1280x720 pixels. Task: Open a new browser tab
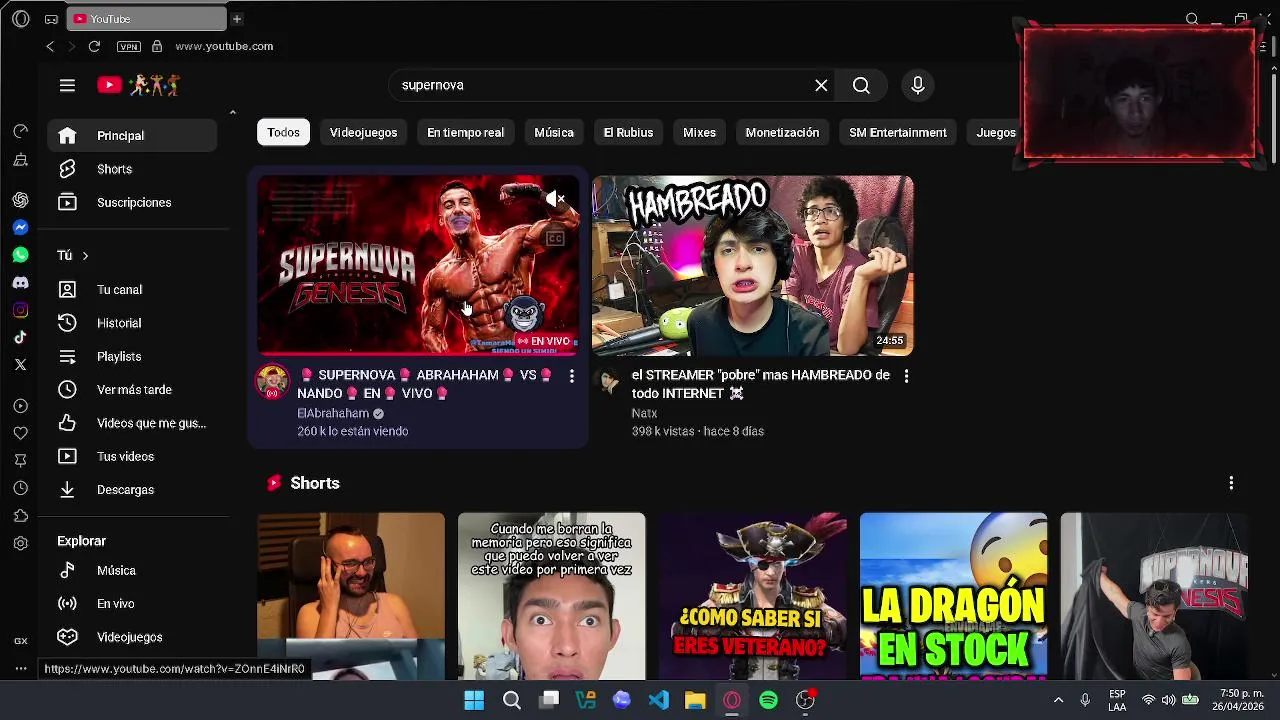coord(237,19)
